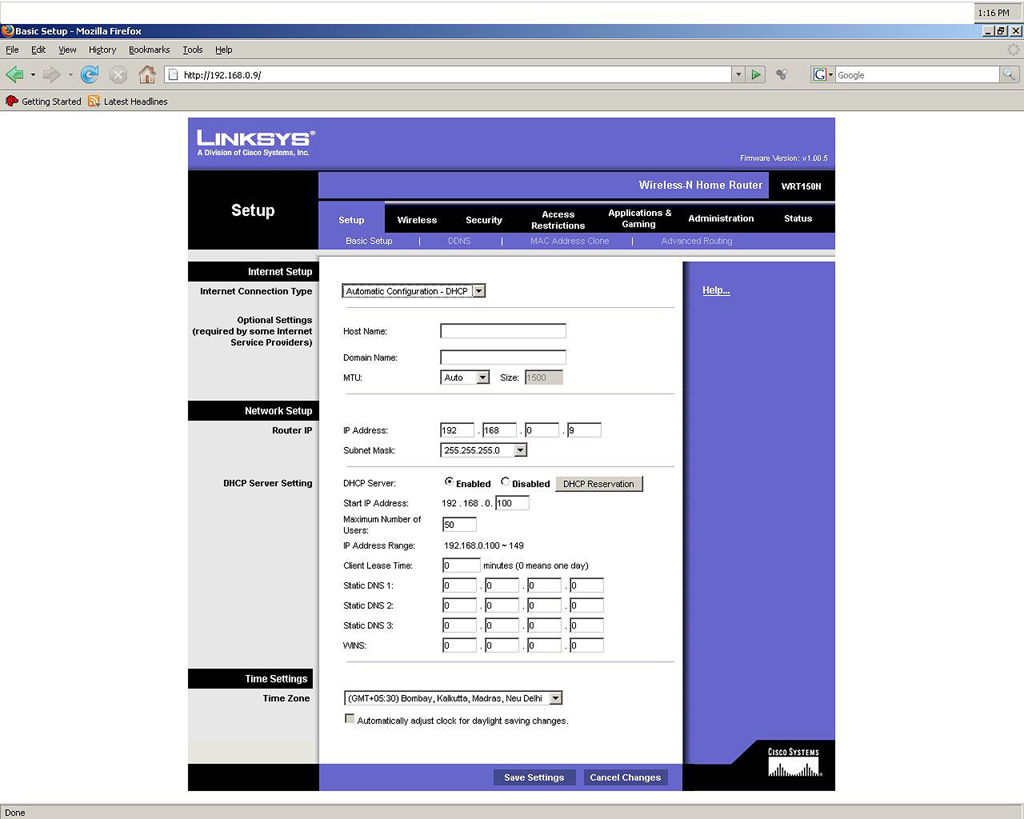Viewport: 1024px width, 819px height.
Task: Click the green Go arrow beside address bar
Action: (x=757, y=75)
